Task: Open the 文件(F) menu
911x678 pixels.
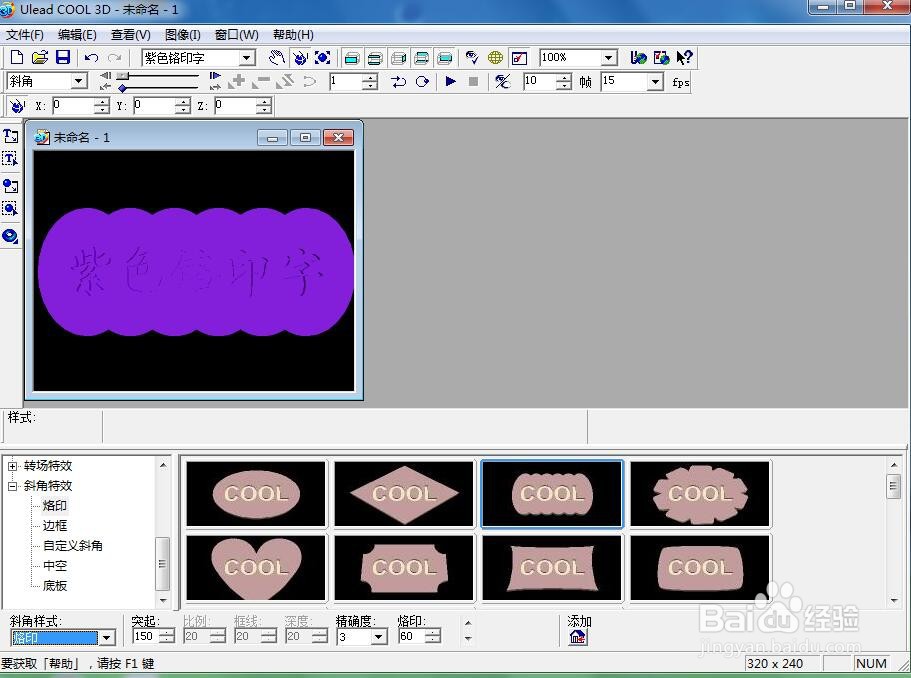Action: click(x=25, y=35)
